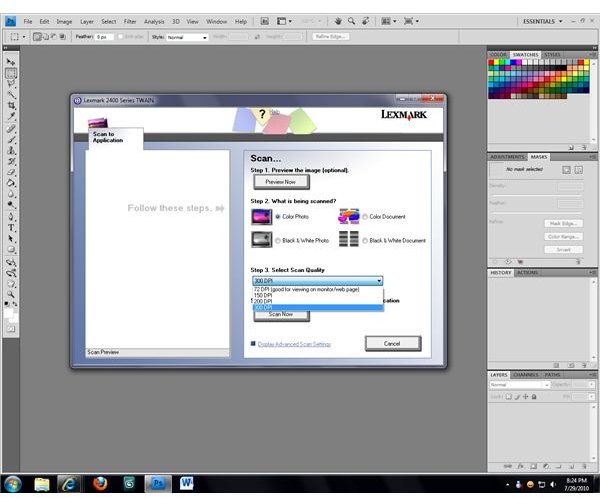Open Display Advanced Scan Settings link
The height and width of the screenshot is (498, 600).
pyautogui.click(x=294, y=344)
